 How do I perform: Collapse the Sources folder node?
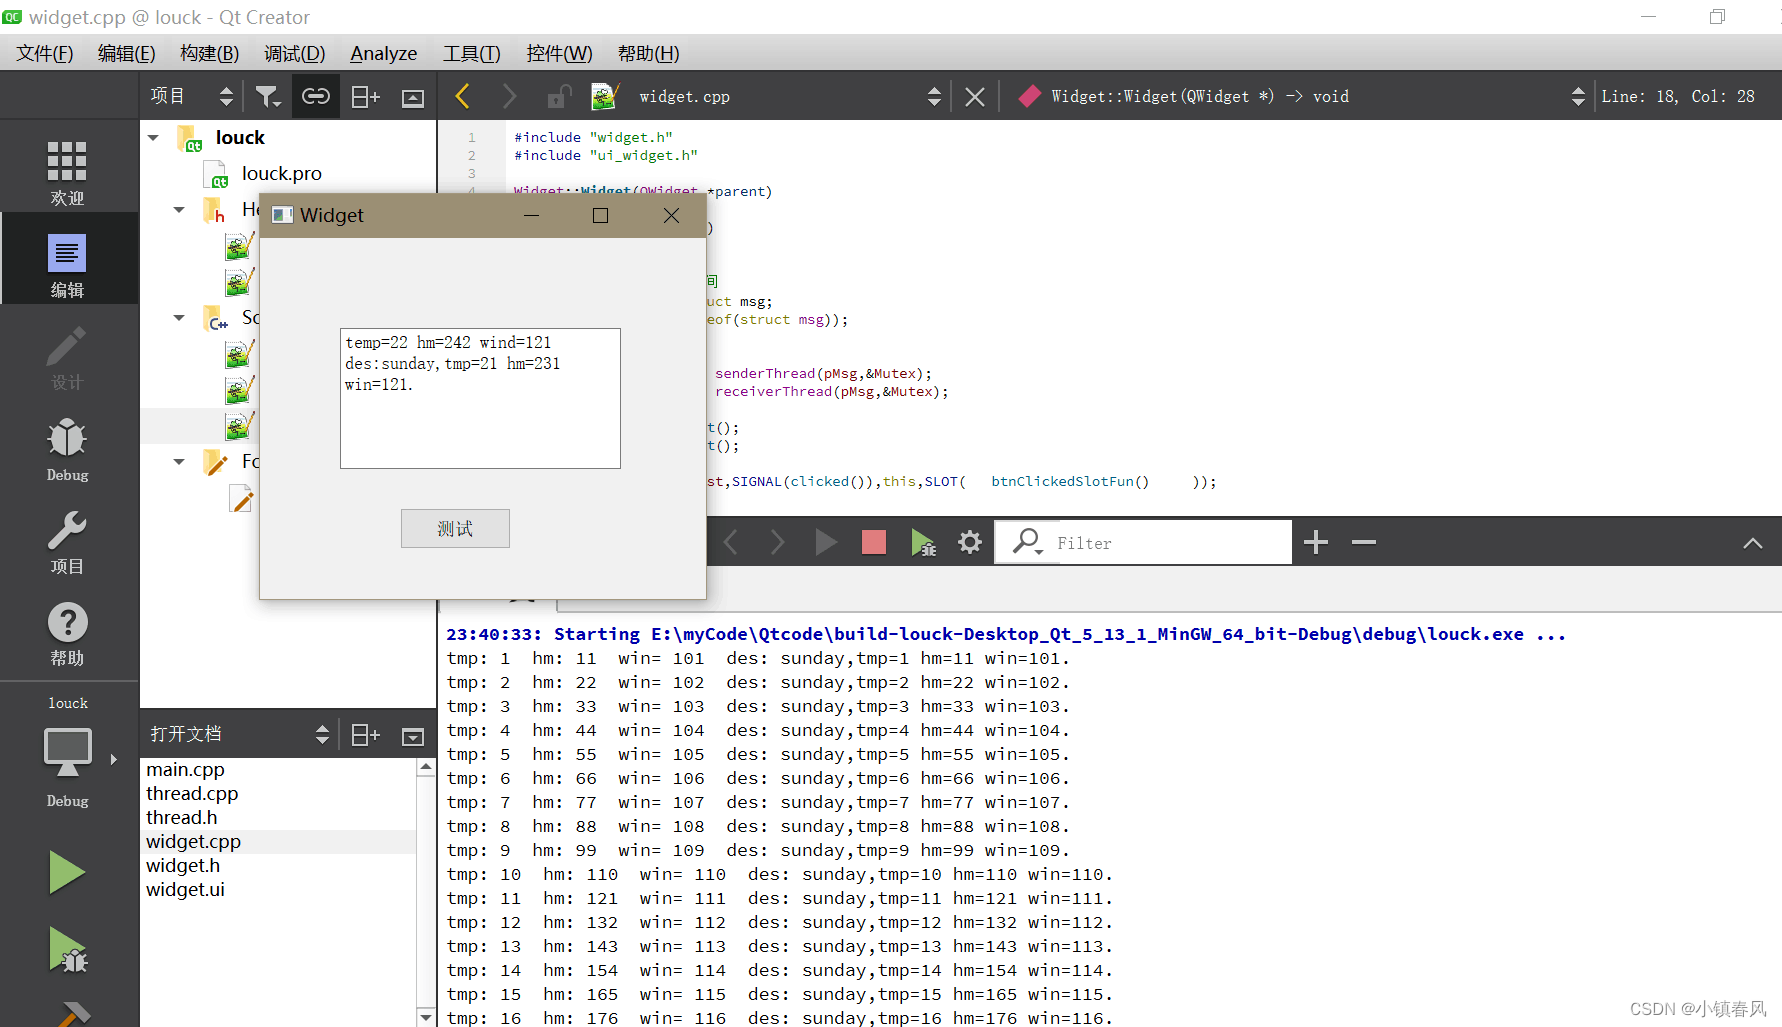click(179, 318)
